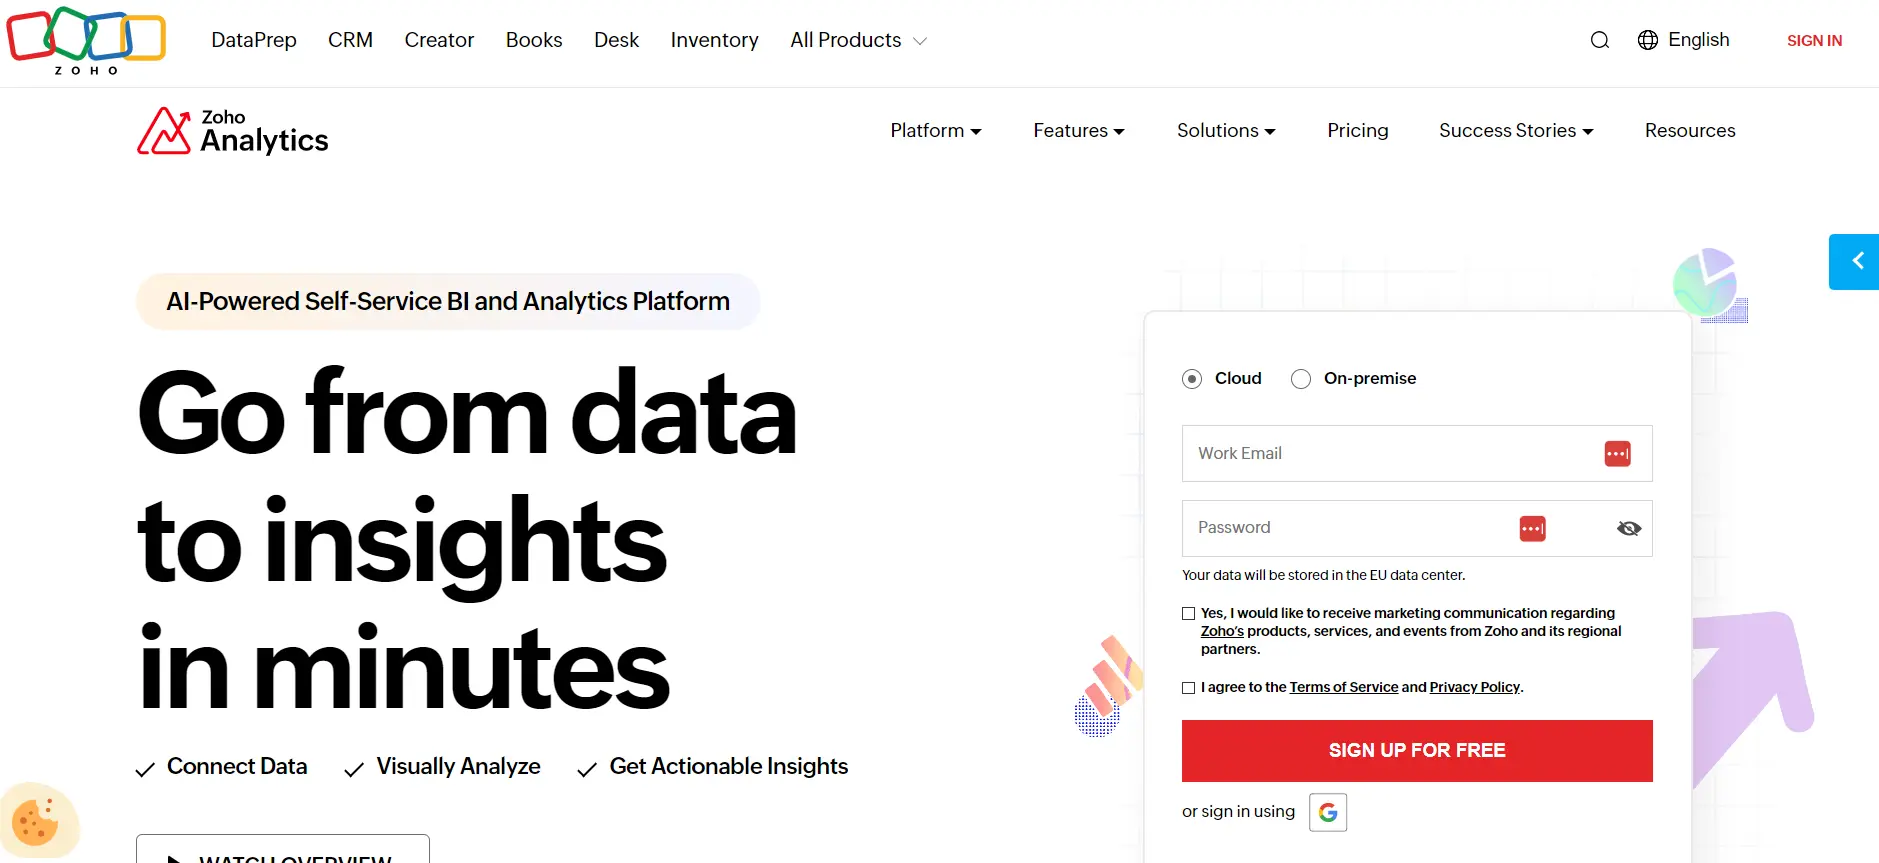
Task: Check the Terms of Service agreement checkbox
Action: (x=1188, y=688)
